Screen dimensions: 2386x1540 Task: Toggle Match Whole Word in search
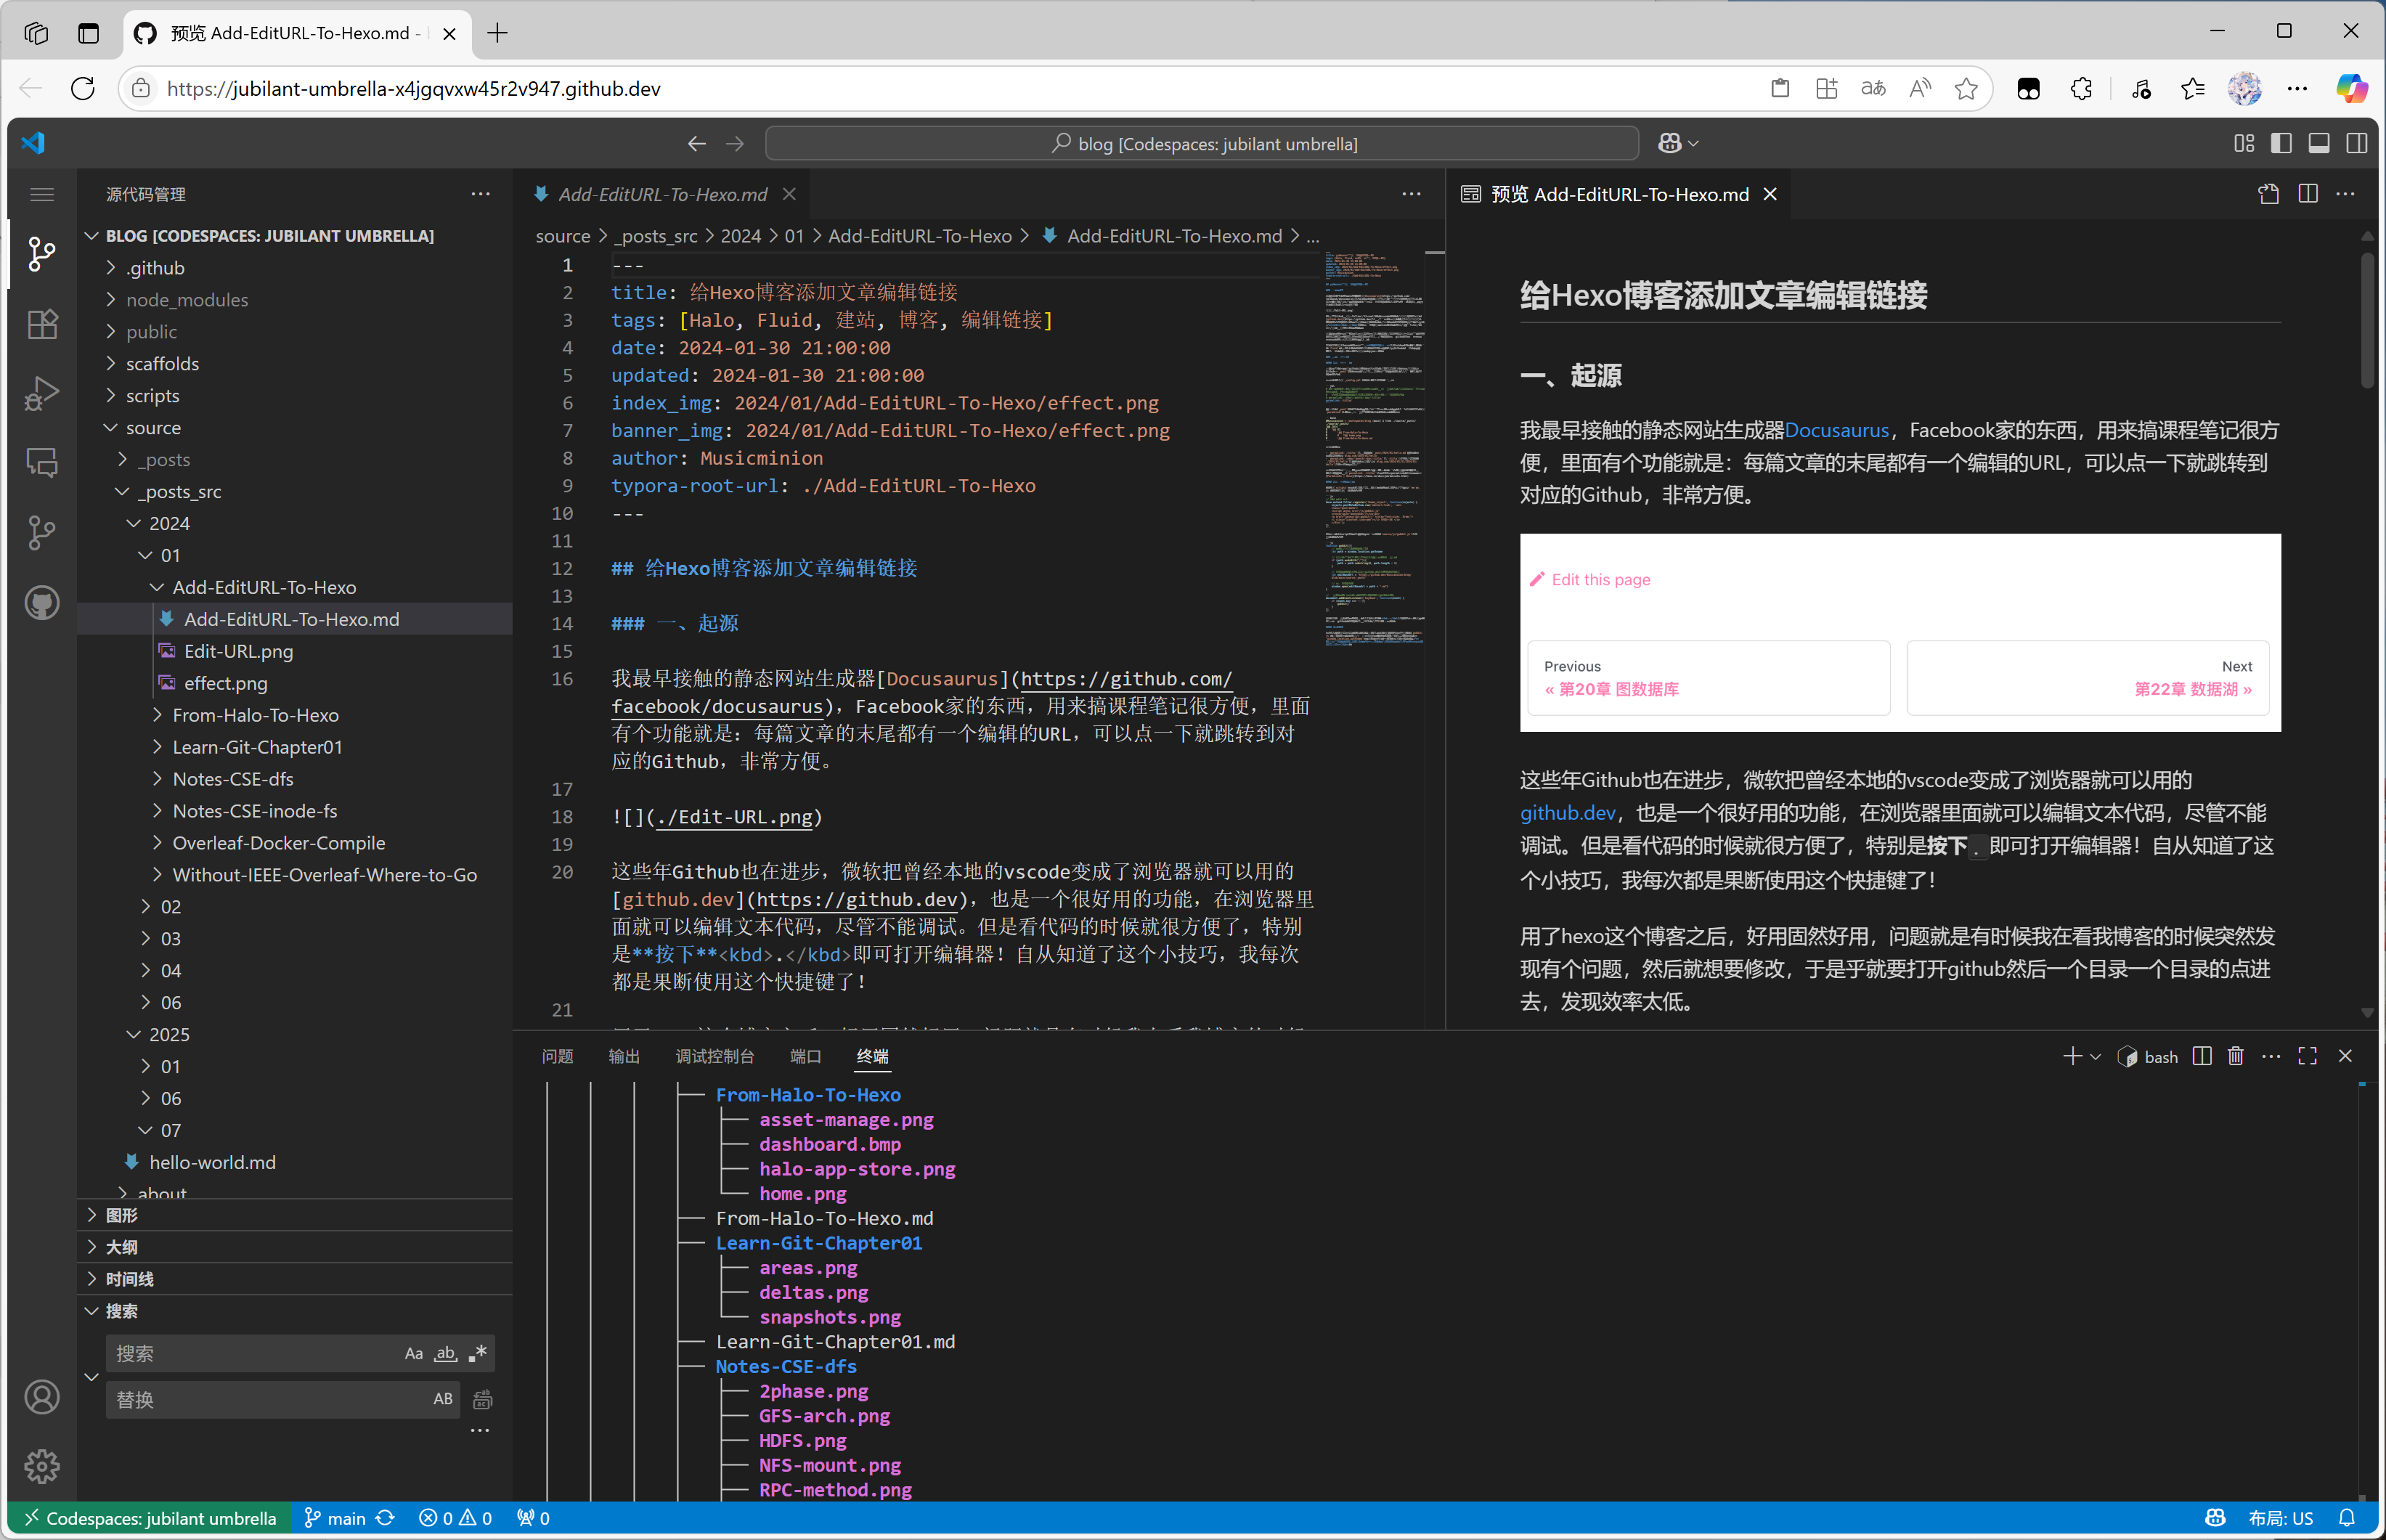pyautogui.click(x=446, y=1353)
